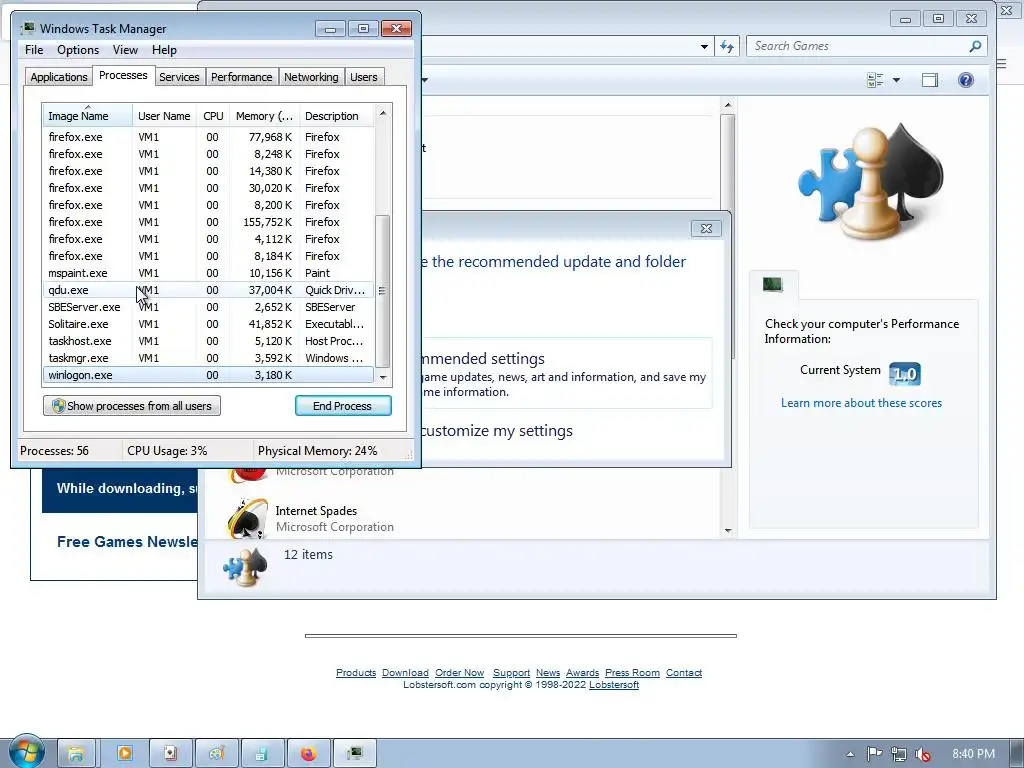Select the taskhost.exe process
The width and height of the screenshot is (1024, 768).
click(x=208, y=341)
